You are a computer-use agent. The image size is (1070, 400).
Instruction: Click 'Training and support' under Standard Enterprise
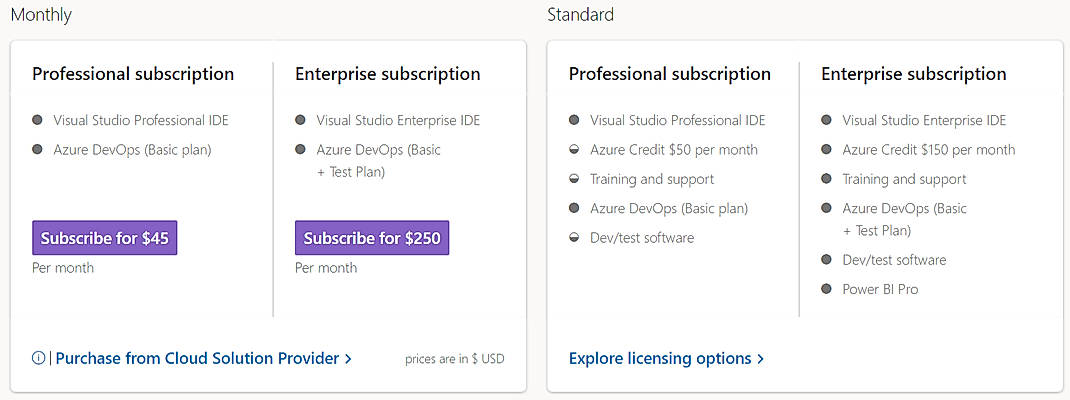pyautogui.click(x=904, y=179)
